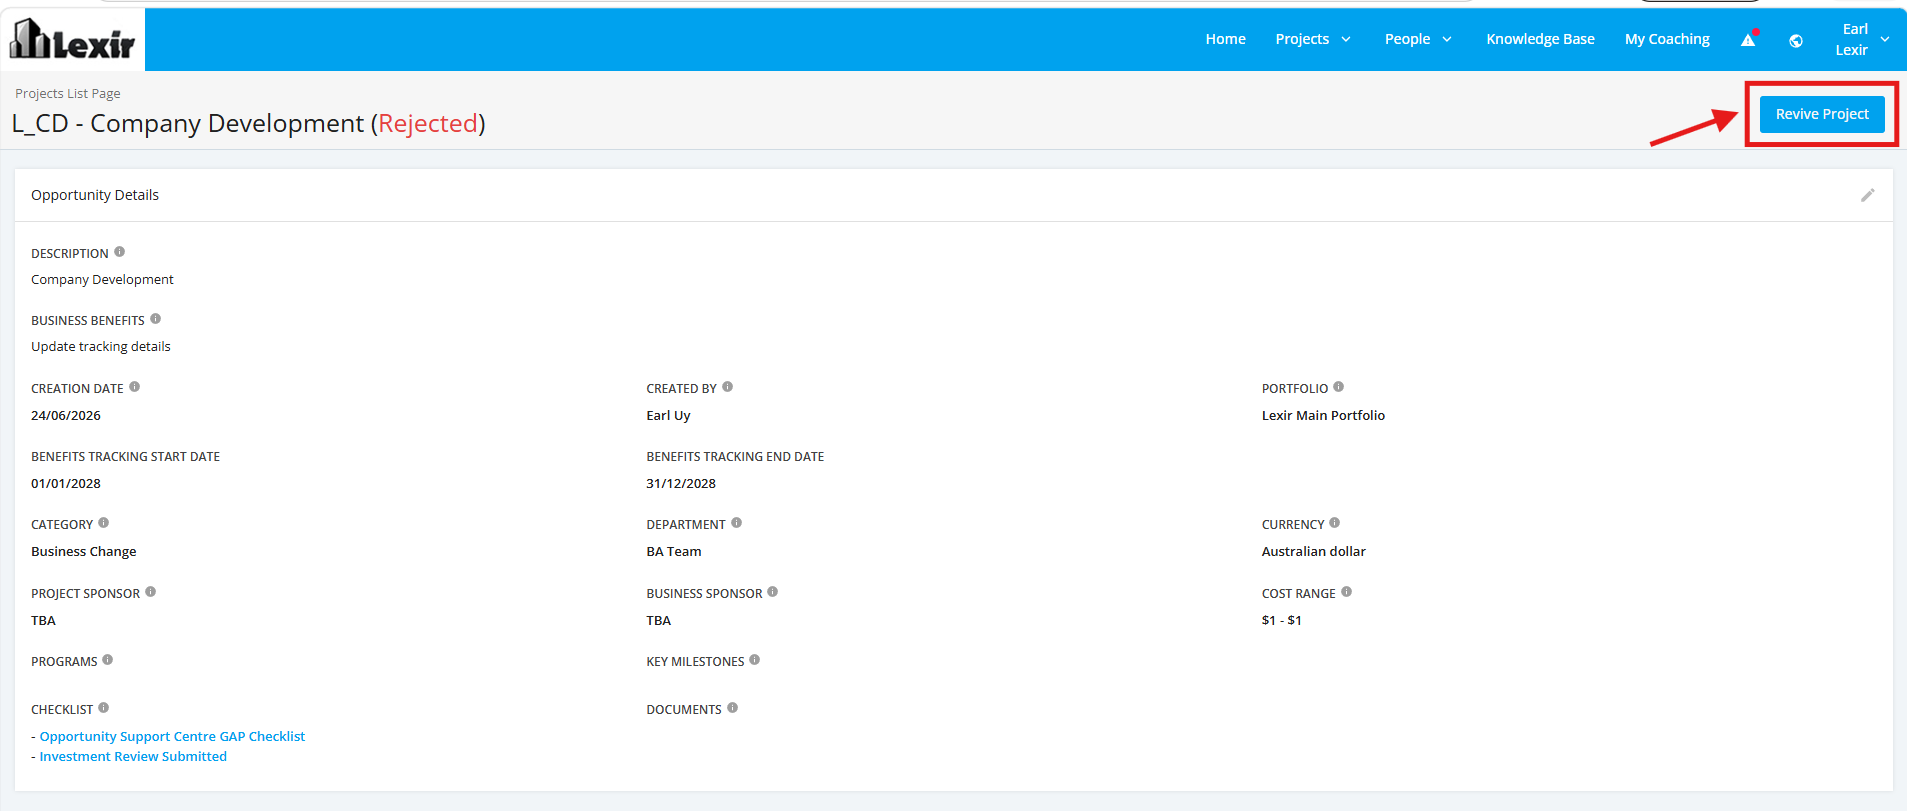Click the Lexir logo
The image size is (1907, 811).
72,40
